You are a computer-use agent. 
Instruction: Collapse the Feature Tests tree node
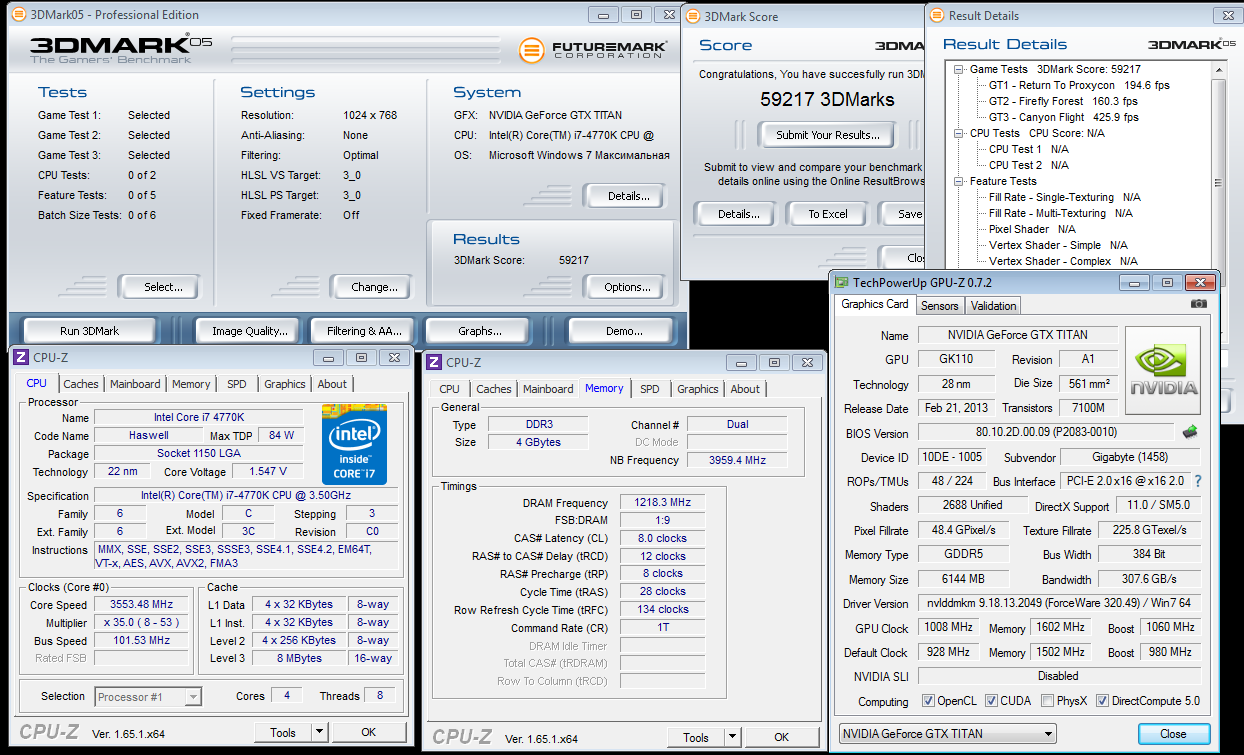959,181
